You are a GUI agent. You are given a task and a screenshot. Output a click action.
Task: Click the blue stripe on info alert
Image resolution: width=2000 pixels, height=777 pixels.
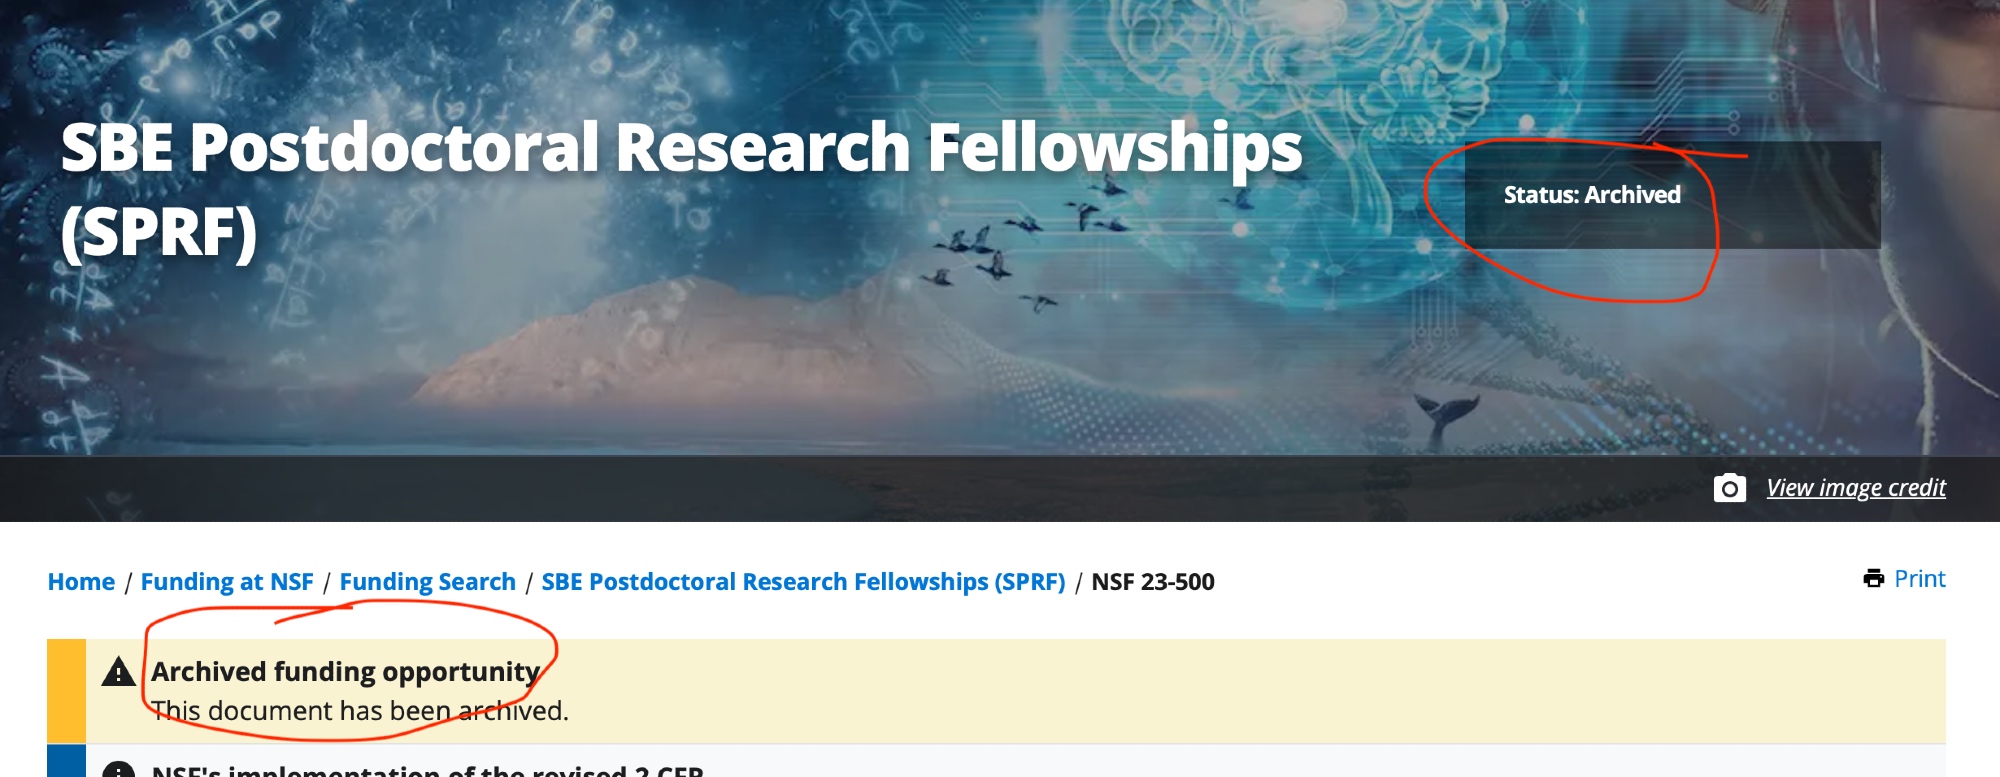66,762
